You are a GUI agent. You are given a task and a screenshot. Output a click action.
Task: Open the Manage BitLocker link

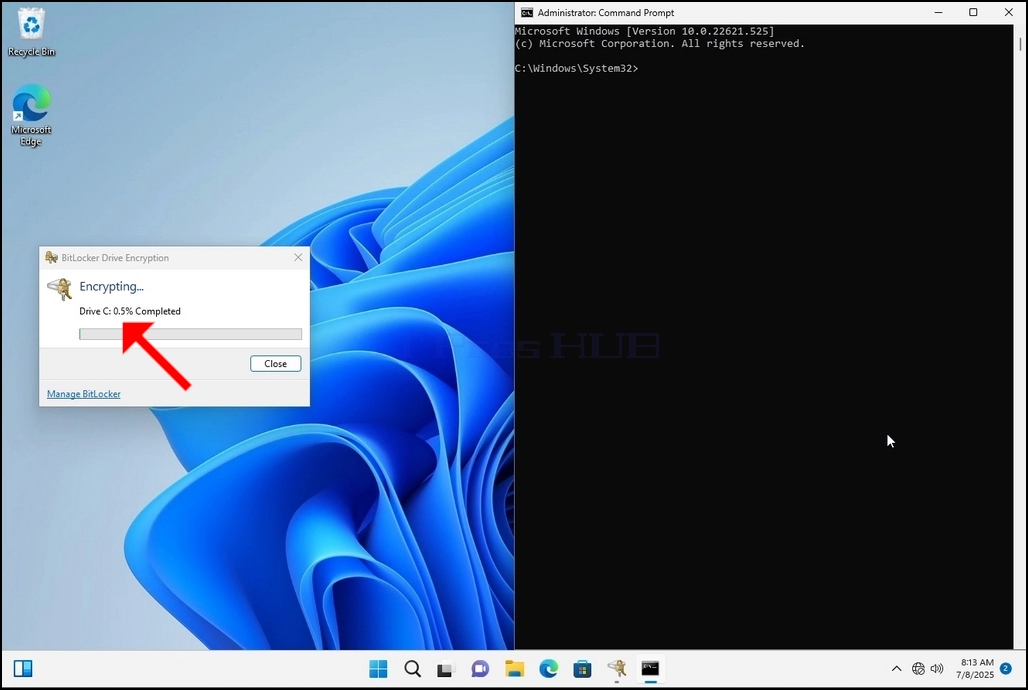point(83,394)
